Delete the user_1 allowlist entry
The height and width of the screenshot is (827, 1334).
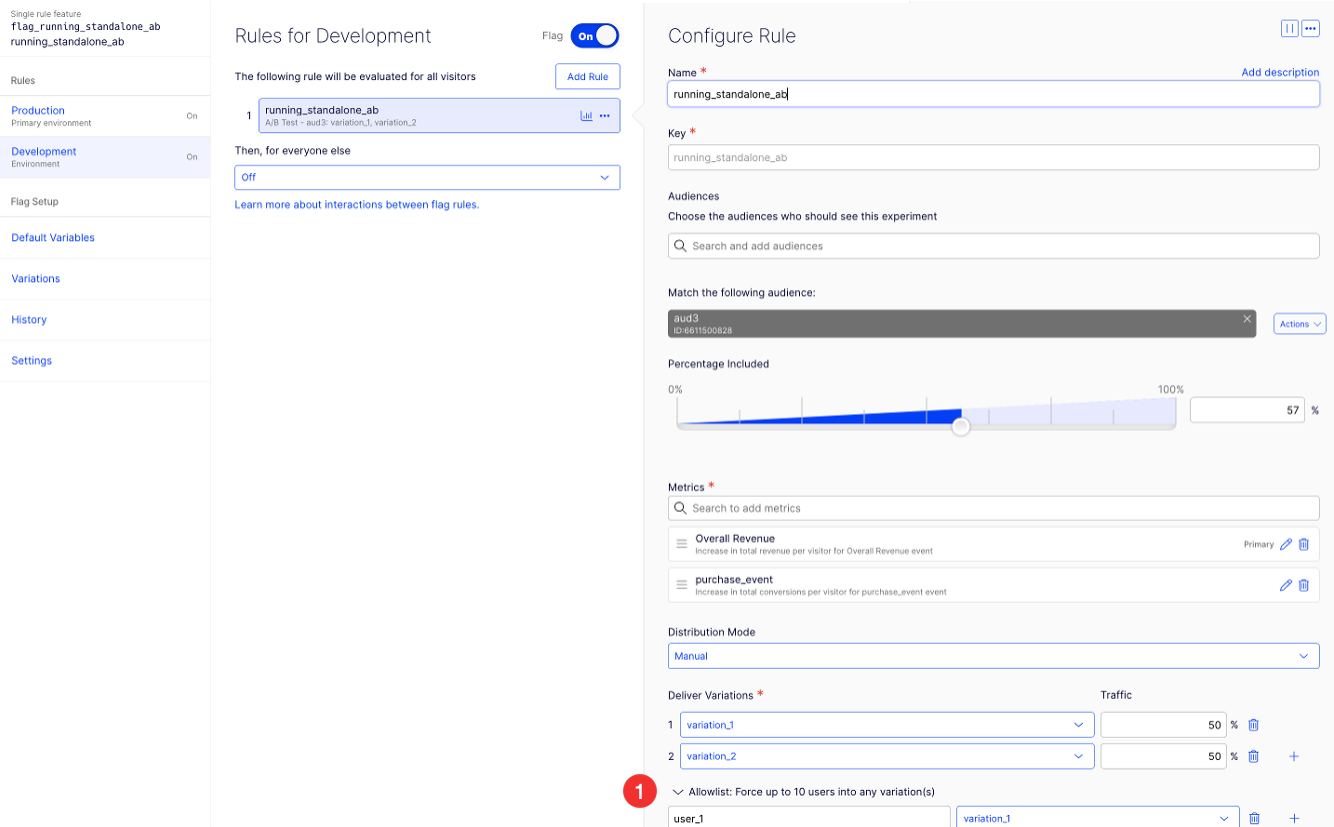1254,818
